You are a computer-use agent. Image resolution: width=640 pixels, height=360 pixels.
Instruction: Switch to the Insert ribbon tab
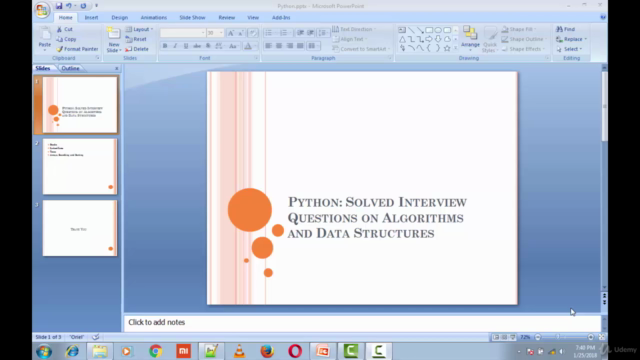[x=91, y=18]
